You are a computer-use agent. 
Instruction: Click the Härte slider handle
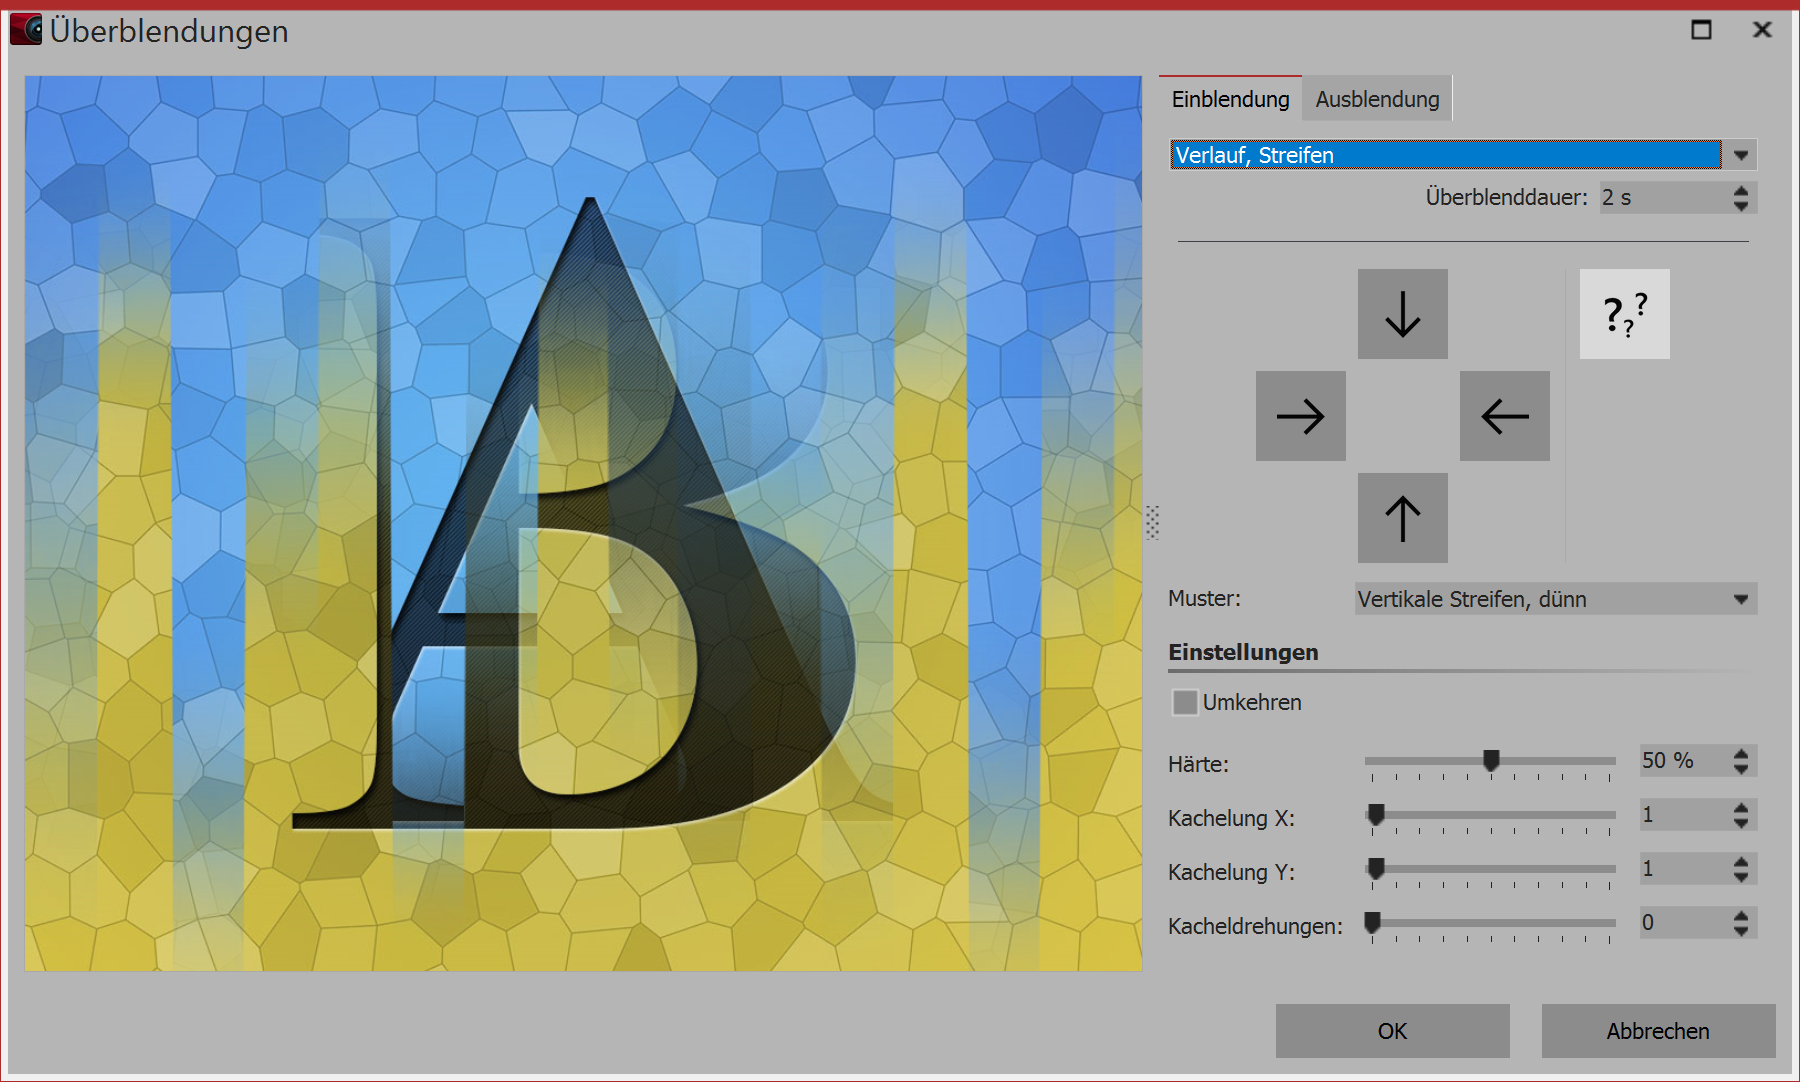pyautogui.click(x=1491, y=761)
